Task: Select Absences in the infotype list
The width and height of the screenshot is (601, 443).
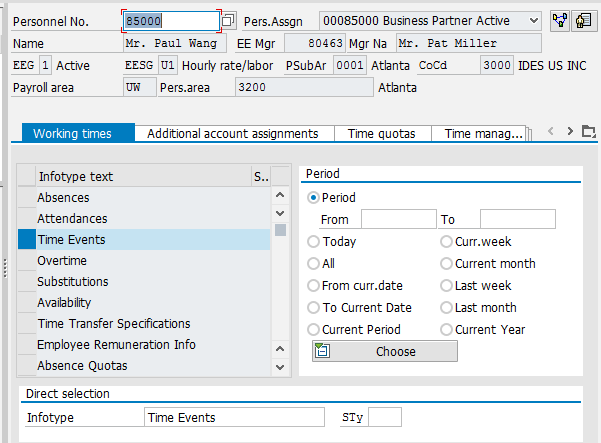Action: [x=63, y=198]
